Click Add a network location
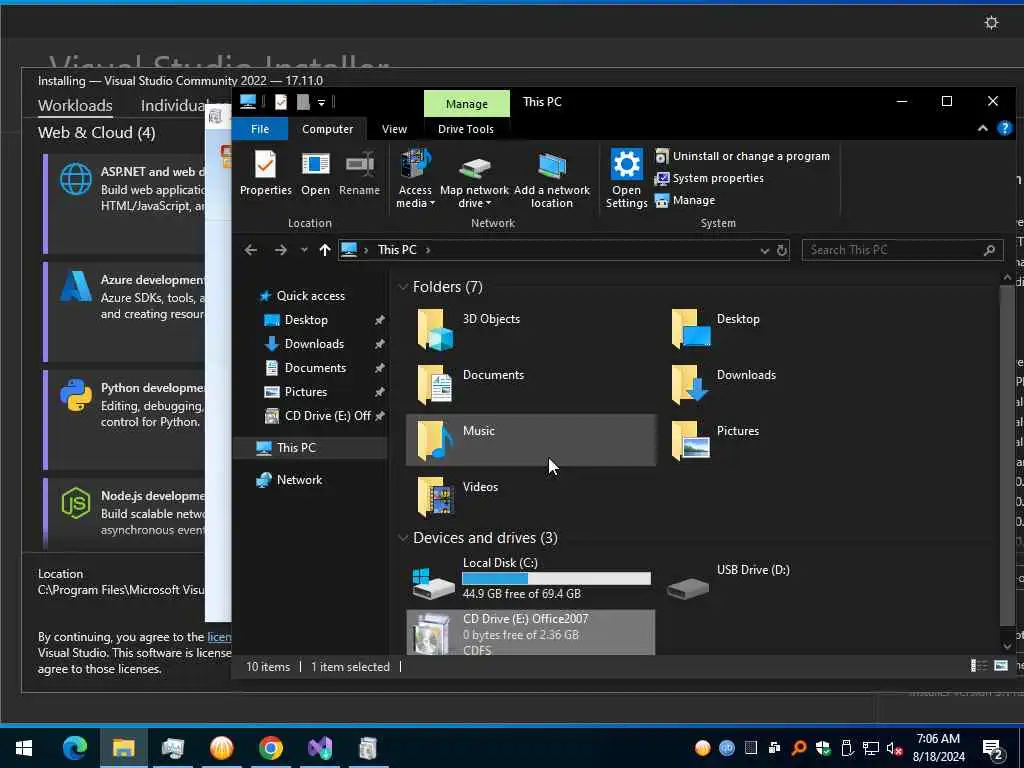Viewport: 1024px width, 768px height. pos(552,179)
